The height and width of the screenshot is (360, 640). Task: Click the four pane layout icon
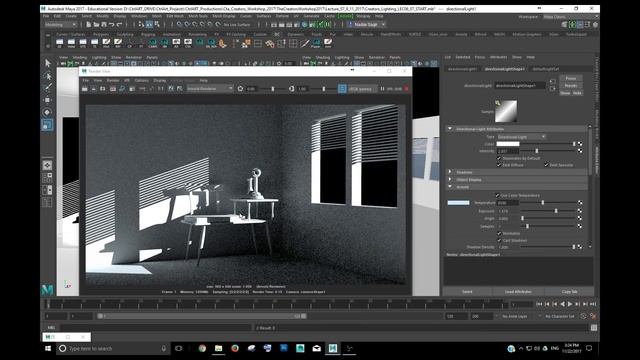[x=47, y=178]
